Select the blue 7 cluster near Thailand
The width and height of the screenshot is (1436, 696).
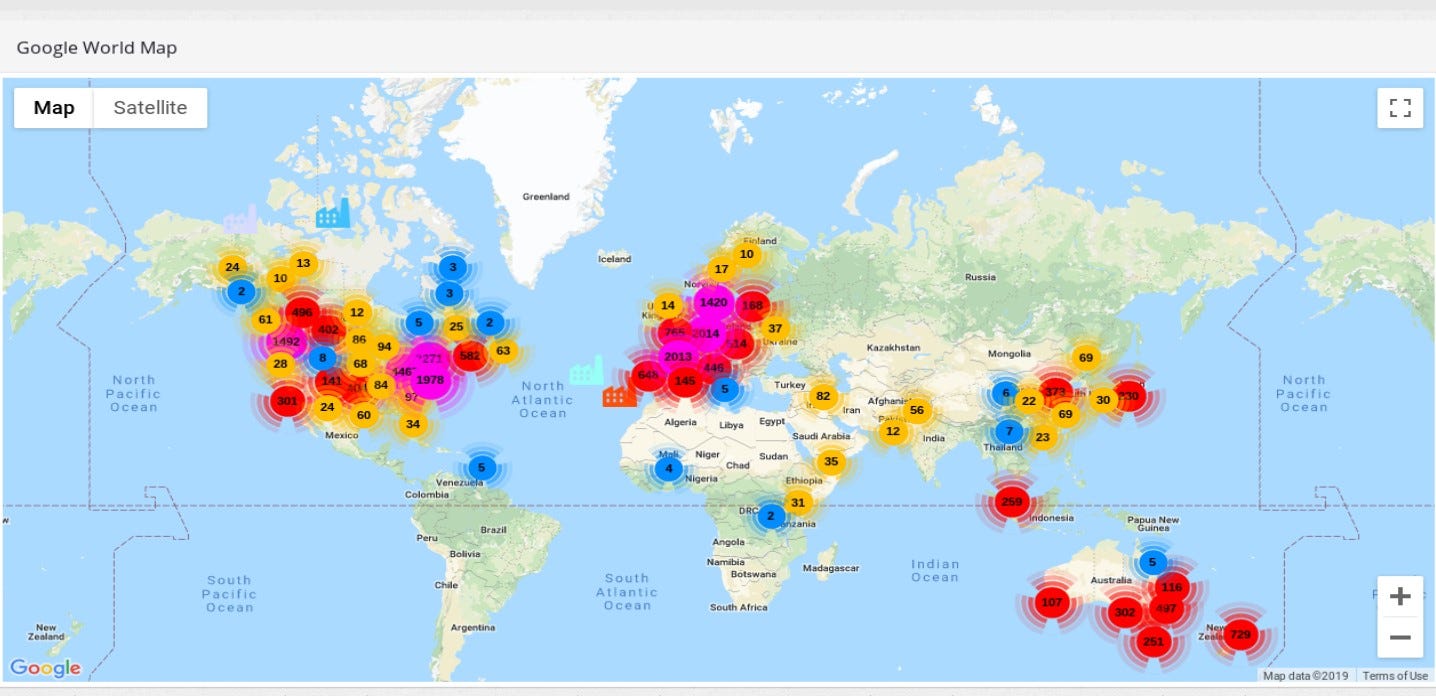coord(1009,432)
